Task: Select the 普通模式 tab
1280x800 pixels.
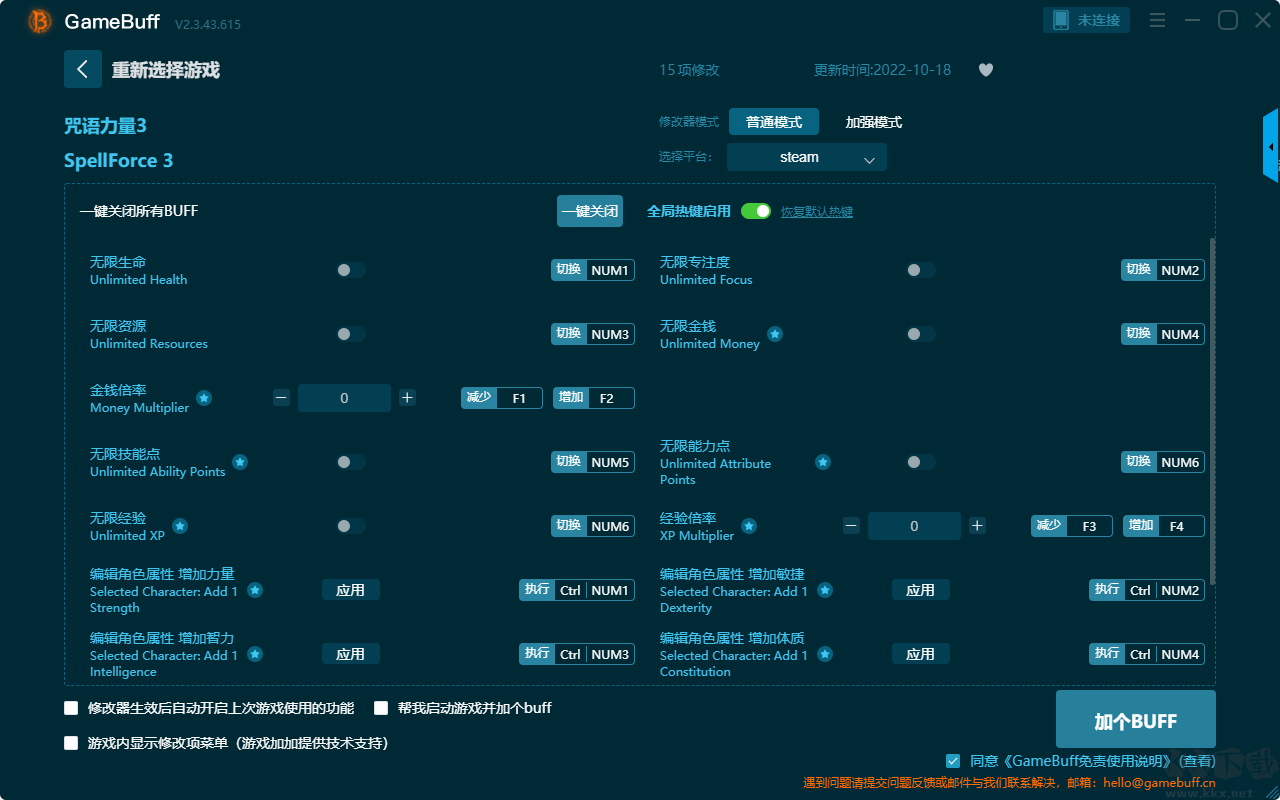Action: (774, 122)
